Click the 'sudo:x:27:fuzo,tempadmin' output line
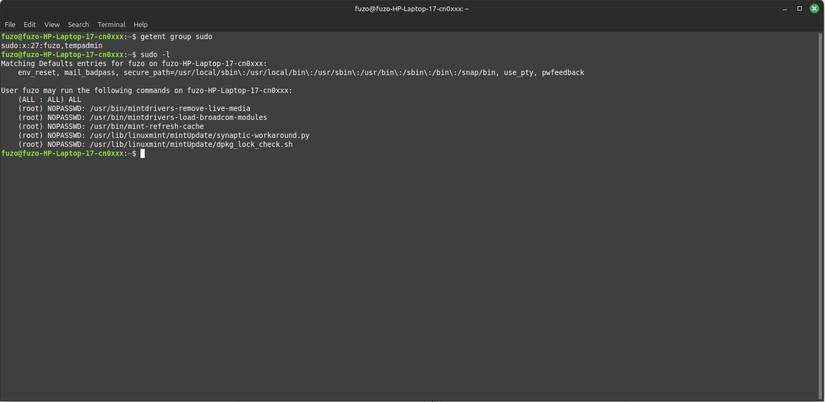 (52, 46)
